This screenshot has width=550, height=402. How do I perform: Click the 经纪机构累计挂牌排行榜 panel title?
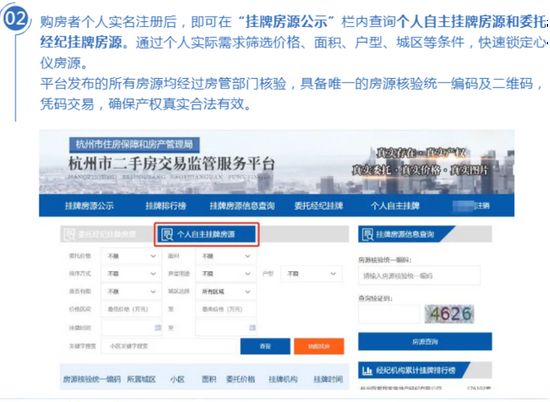[416, 370]
